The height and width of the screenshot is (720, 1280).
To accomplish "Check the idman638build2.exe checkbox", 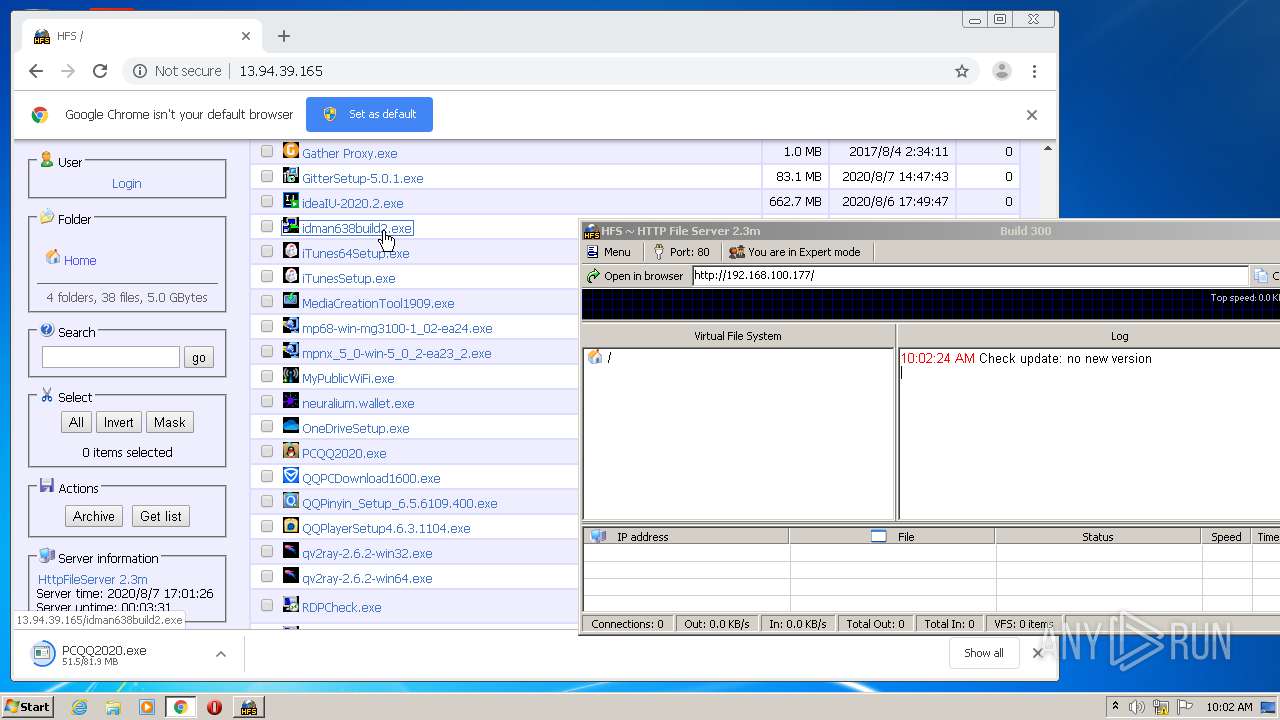I will pos(267,227).
